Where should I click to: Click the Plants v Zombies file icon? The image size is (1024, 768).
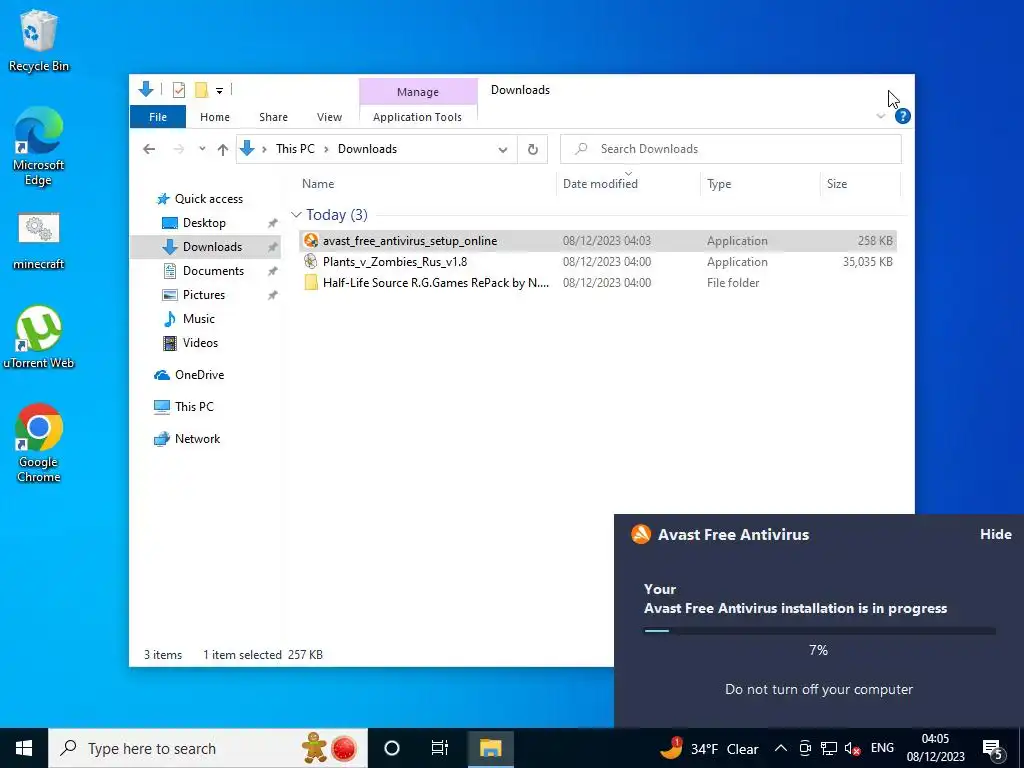[311, 262]
